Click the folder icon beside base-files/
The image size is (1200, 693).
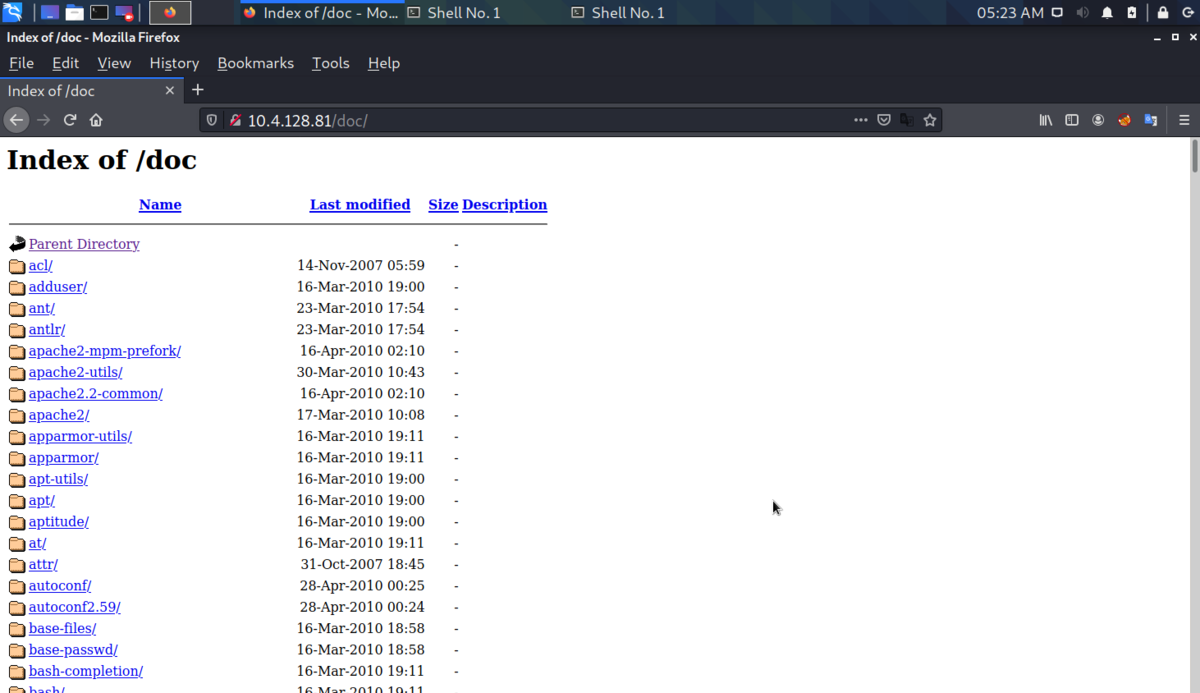coord(17,629)
